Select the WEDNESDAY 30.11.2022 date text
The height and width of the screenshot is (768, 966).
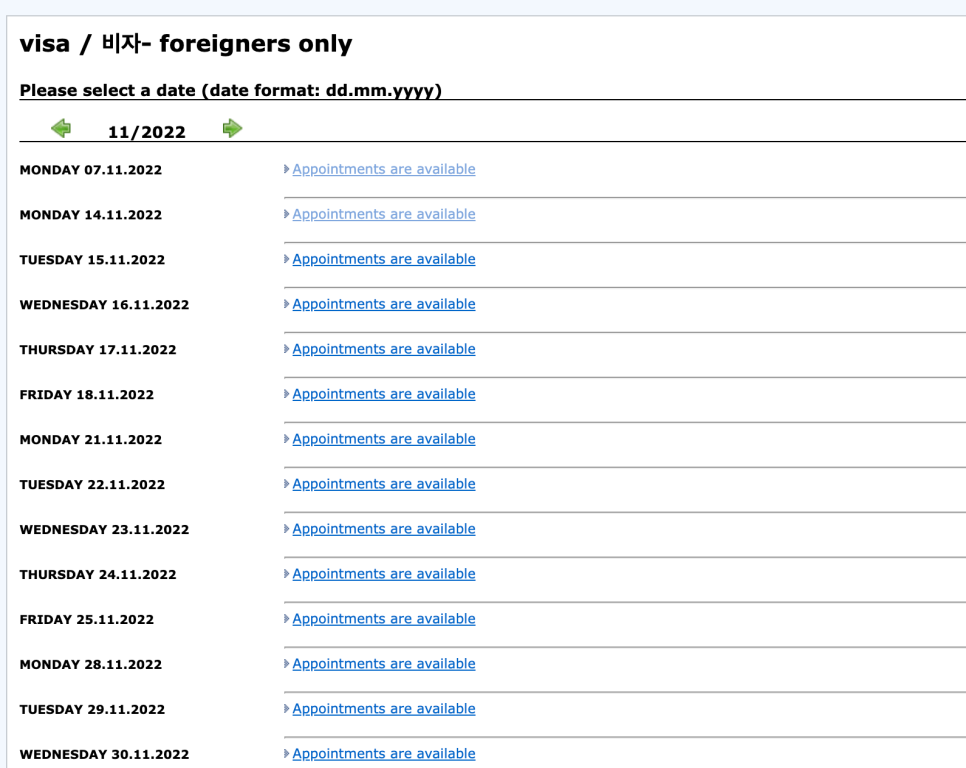click(x=104, y=754)
